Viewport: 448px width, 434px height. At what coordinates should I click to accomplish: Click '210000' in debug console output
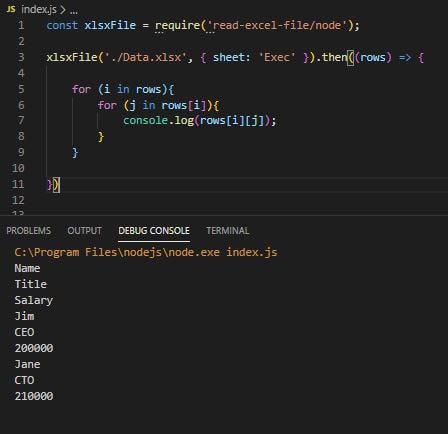tap(34, 396)
